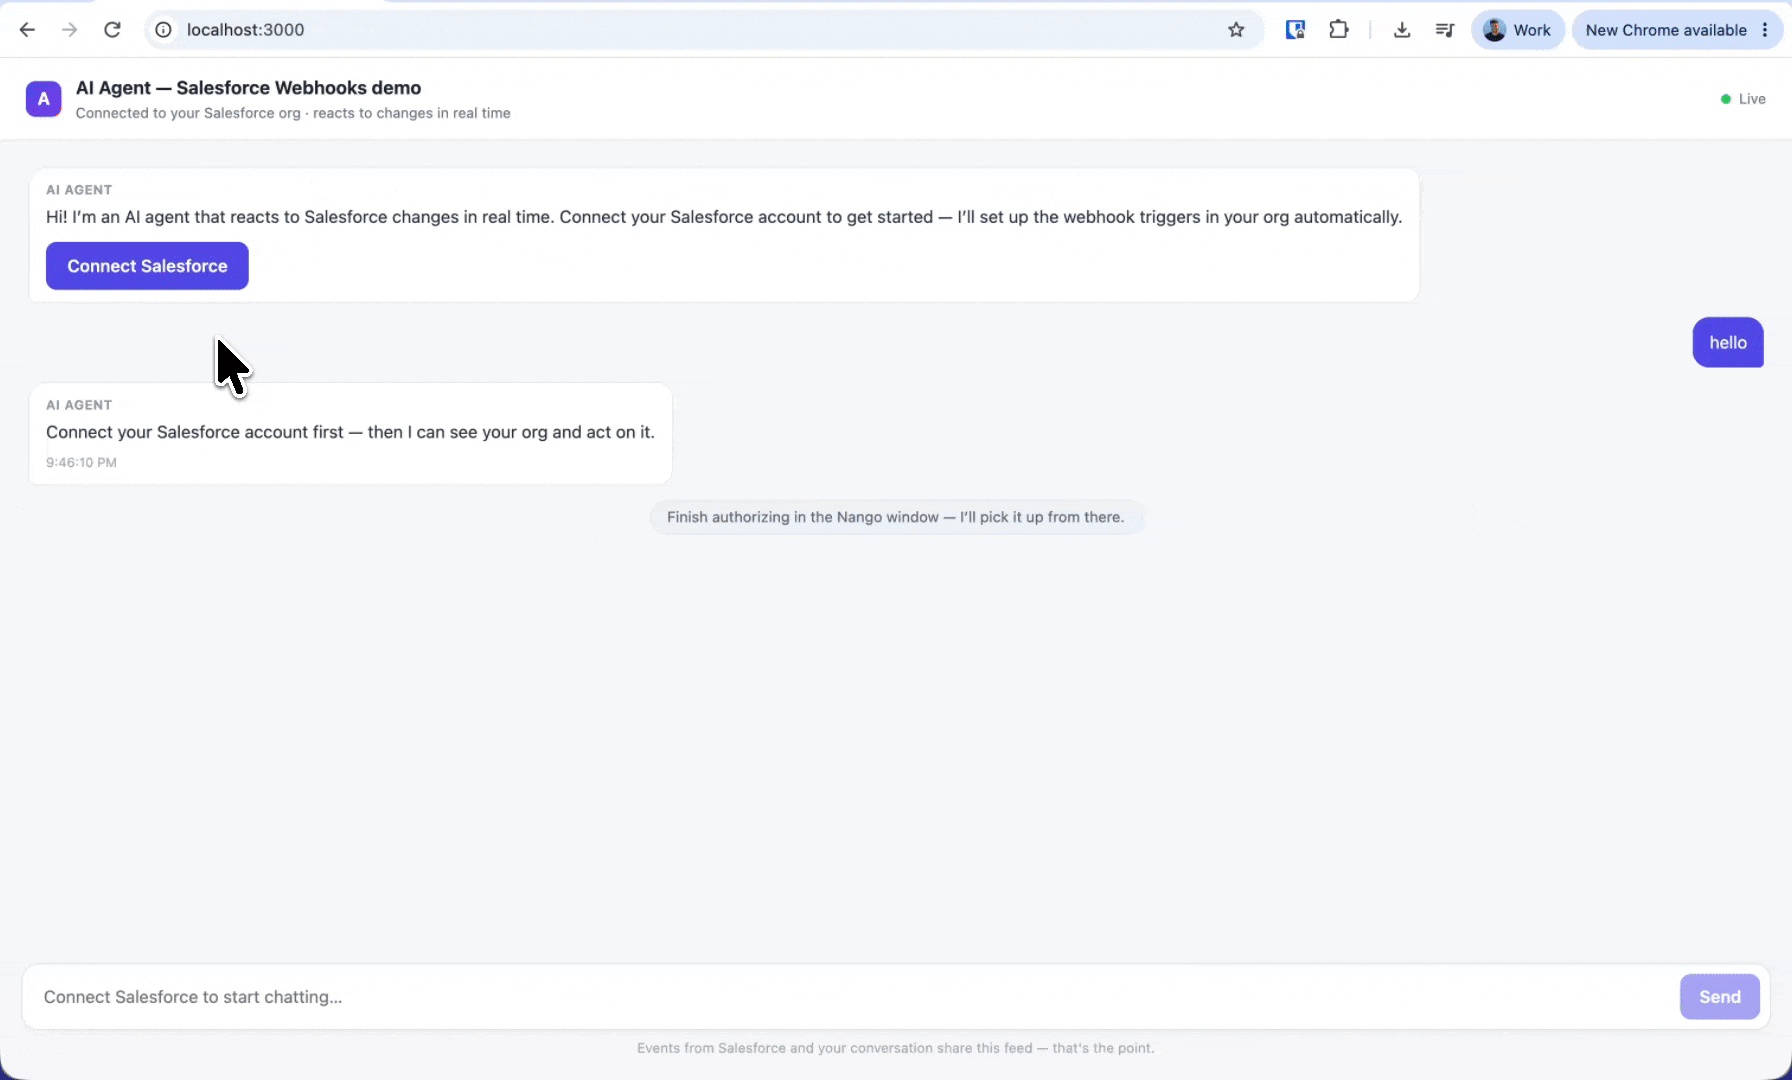Click the AI Agent — Salesforce Webhooks demo title

click(248, 88)
